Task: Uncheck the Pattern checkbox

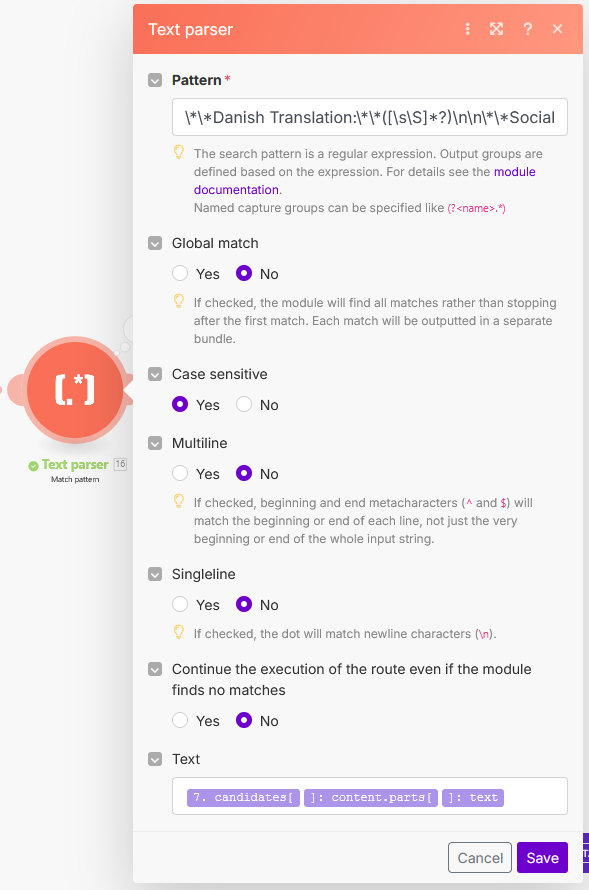Action: click(x=155, y=80)
